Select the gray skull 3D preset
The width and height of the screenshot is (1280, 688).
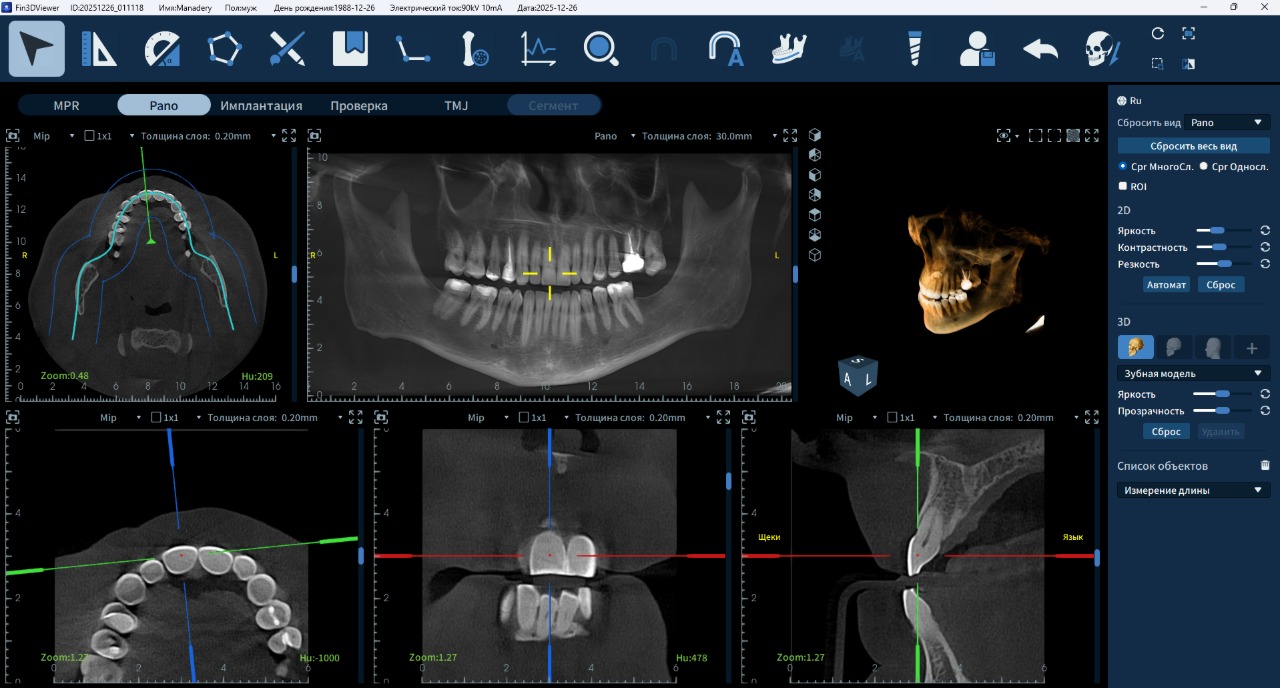[x=1174, y=348]
